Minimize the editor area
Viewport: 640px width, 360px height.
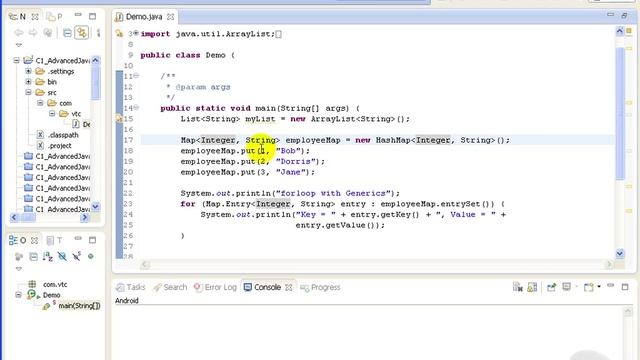610,15
